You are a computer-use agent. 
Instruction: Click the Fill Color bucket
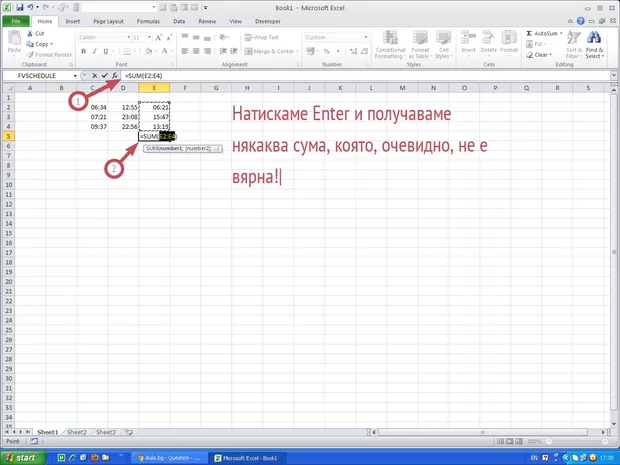[148, 51]
